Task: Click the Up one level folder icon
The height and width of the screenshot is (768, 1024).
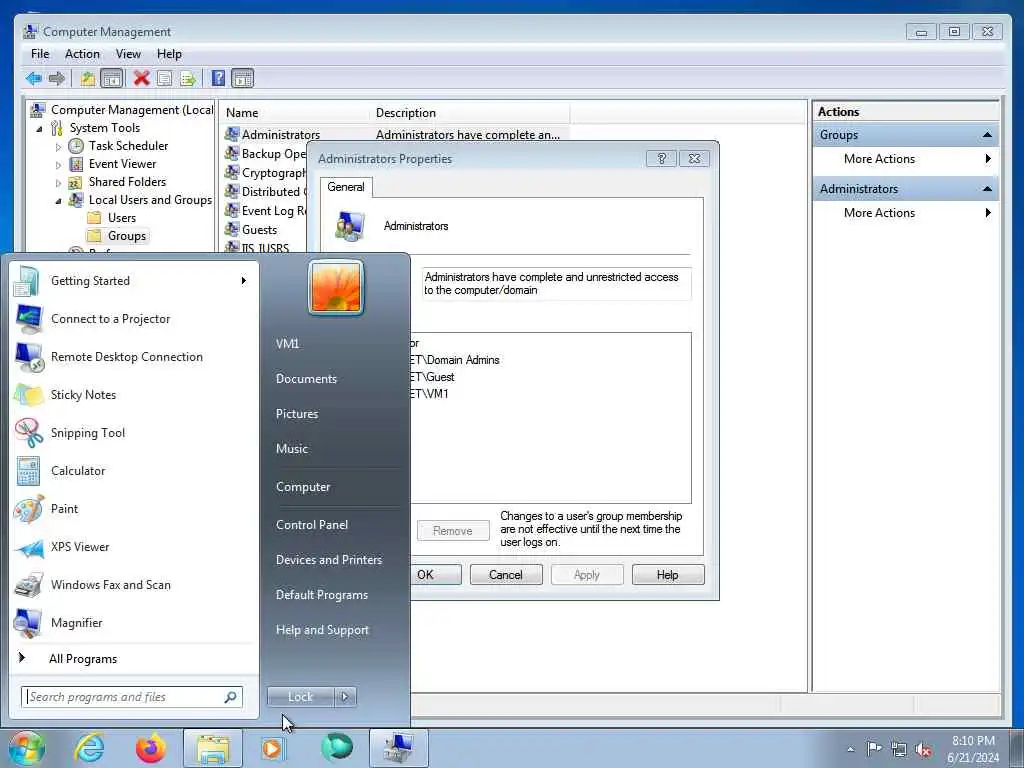Action: pyautogui.click(x=88, y=79)
